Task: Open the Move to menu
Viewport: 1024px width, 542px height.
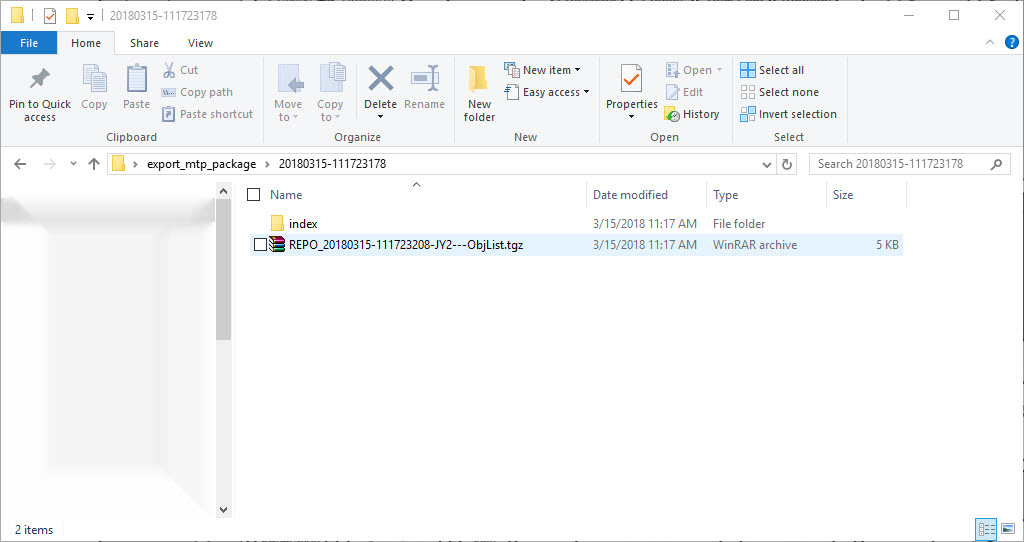Action: [x=288, y=93]
